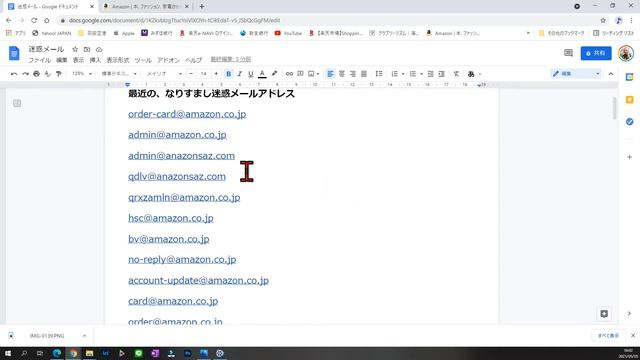Increase indent of the paragraph

pos(442,74)
